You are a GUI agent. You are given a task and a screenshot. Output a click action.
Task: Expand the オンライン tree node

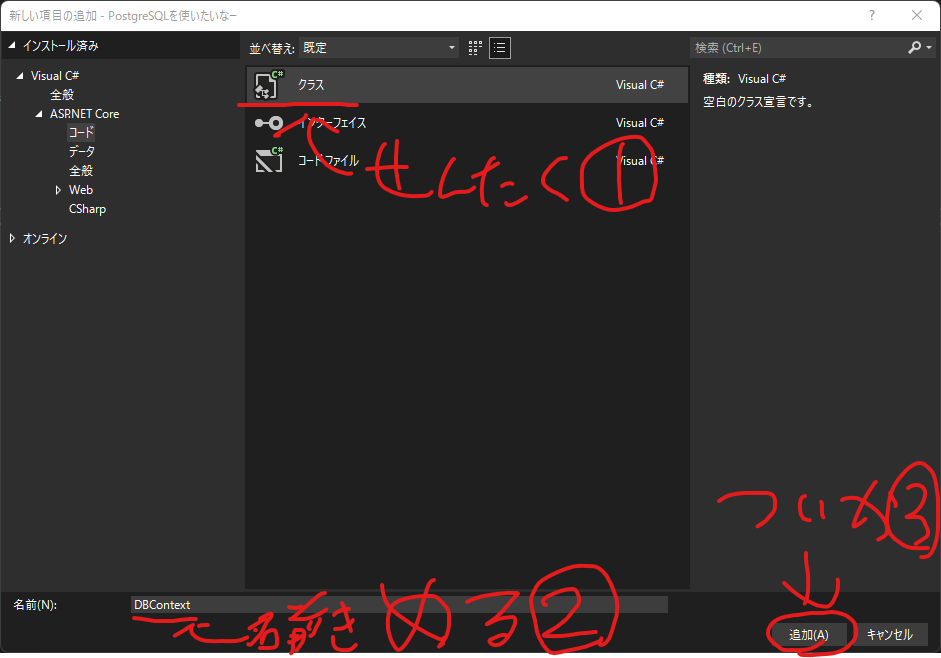point(12,238)
